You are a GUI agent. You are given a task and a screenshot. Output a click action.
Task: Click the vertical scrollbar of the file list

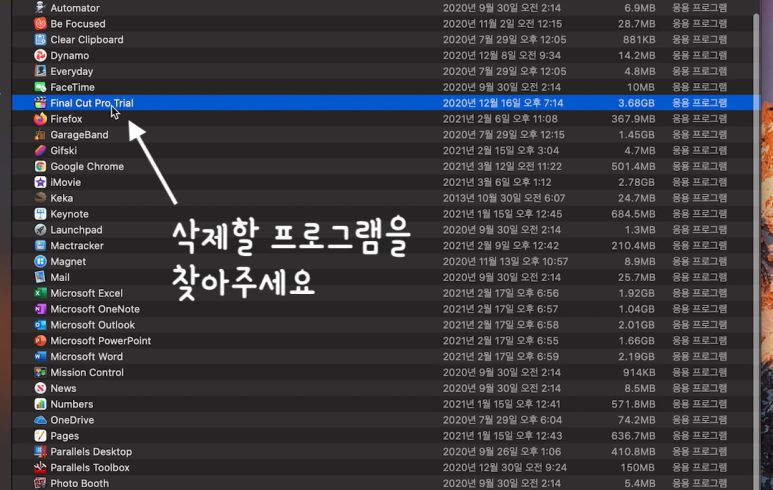(x=756, y=251)
